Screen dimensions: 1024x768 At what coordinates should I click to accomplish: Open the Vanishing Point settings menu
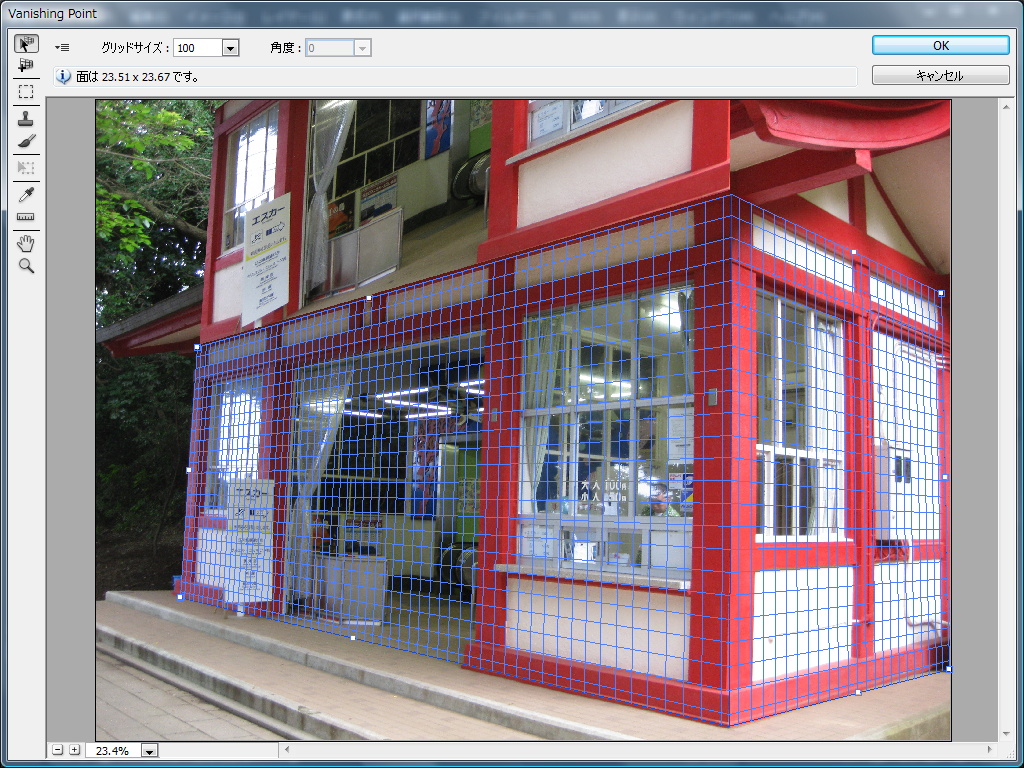[x=62, y=48]
